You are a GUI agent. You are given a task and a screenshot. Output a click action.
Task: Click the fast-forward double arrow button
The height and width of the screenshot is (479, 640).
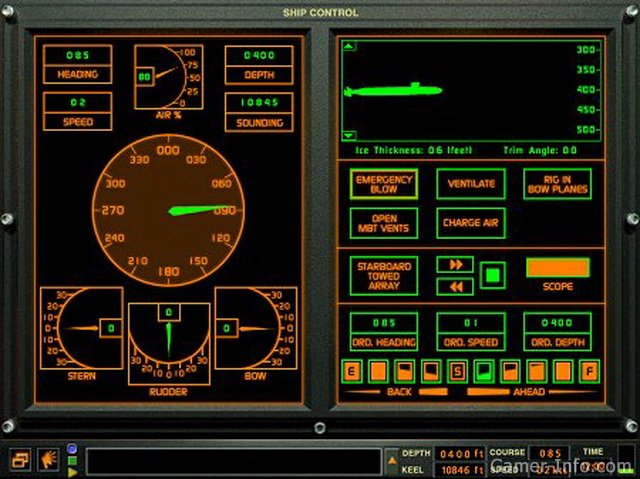455,265
